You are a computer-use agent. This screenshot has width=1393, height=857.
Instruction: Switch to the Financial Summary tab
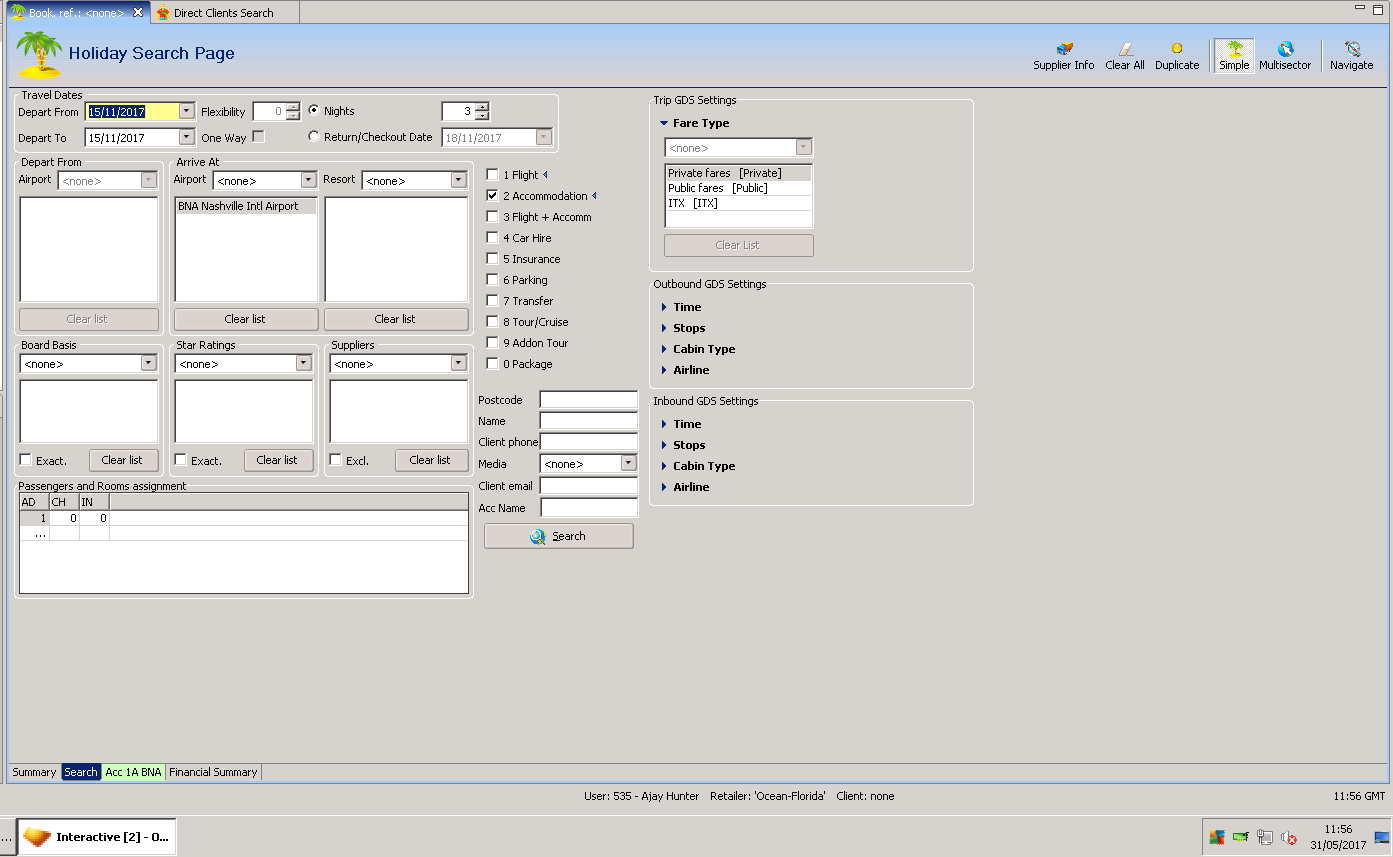pyautogui.click(x=213, y=772)
